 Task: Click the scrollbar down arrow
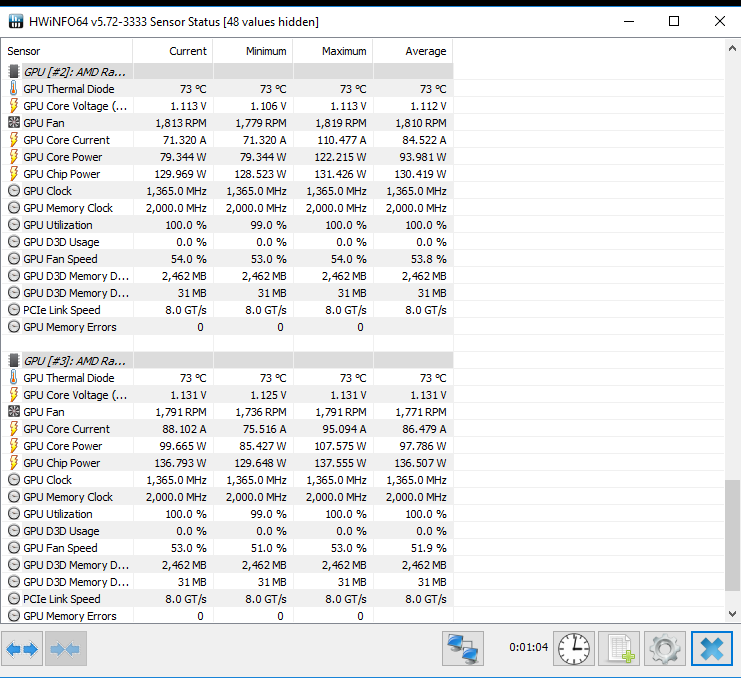[x=732, y=614]
